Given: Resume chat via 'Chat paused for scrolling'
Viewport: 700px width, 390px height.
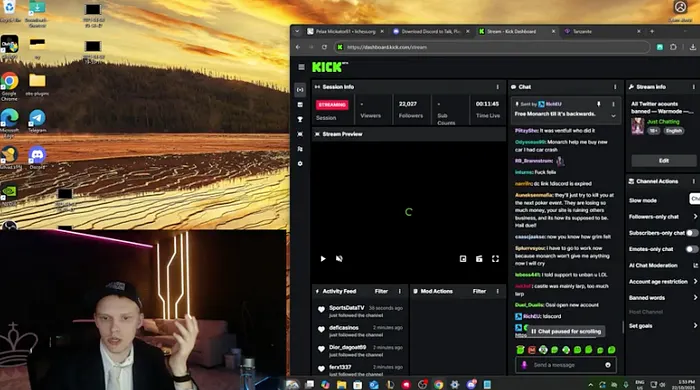Looking at the screenshot, I should (x=566, y=332).
